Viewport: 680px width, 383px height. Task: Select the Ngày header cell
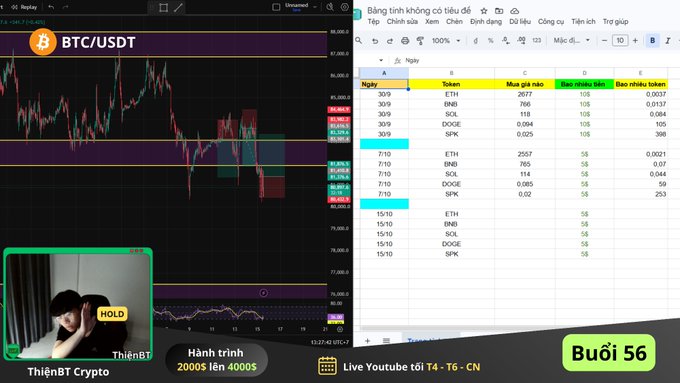click(x=384, y=84)
